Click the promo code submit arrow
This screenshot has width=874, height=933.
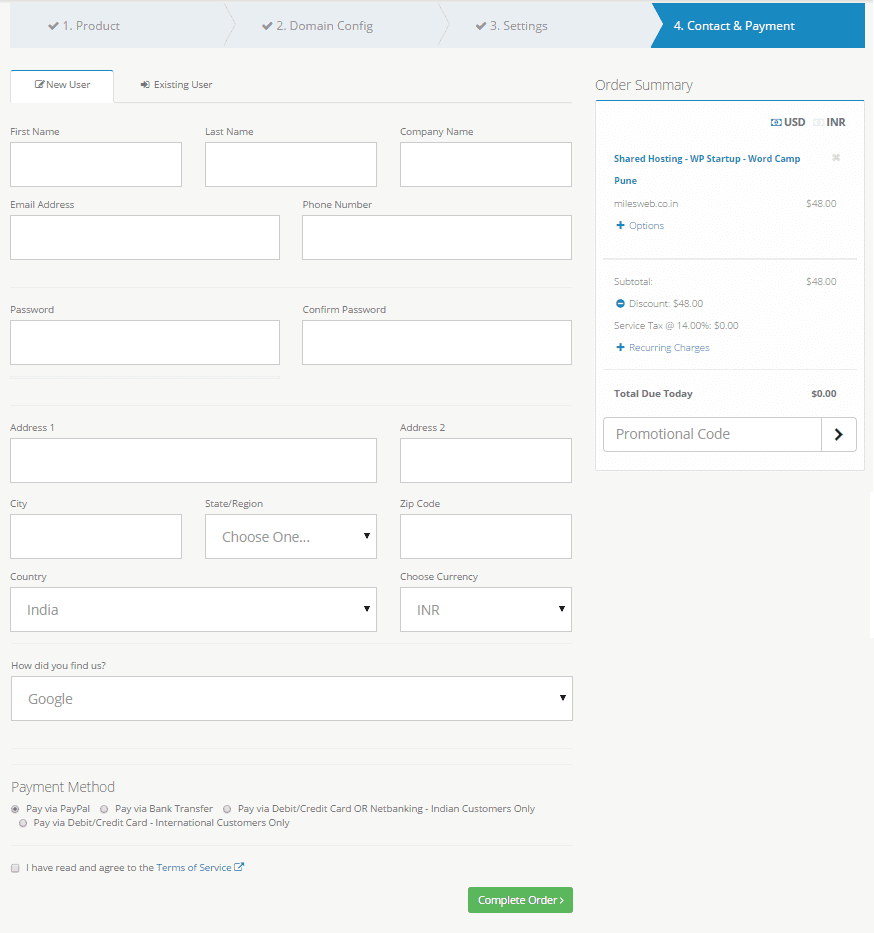click(838, 434)
